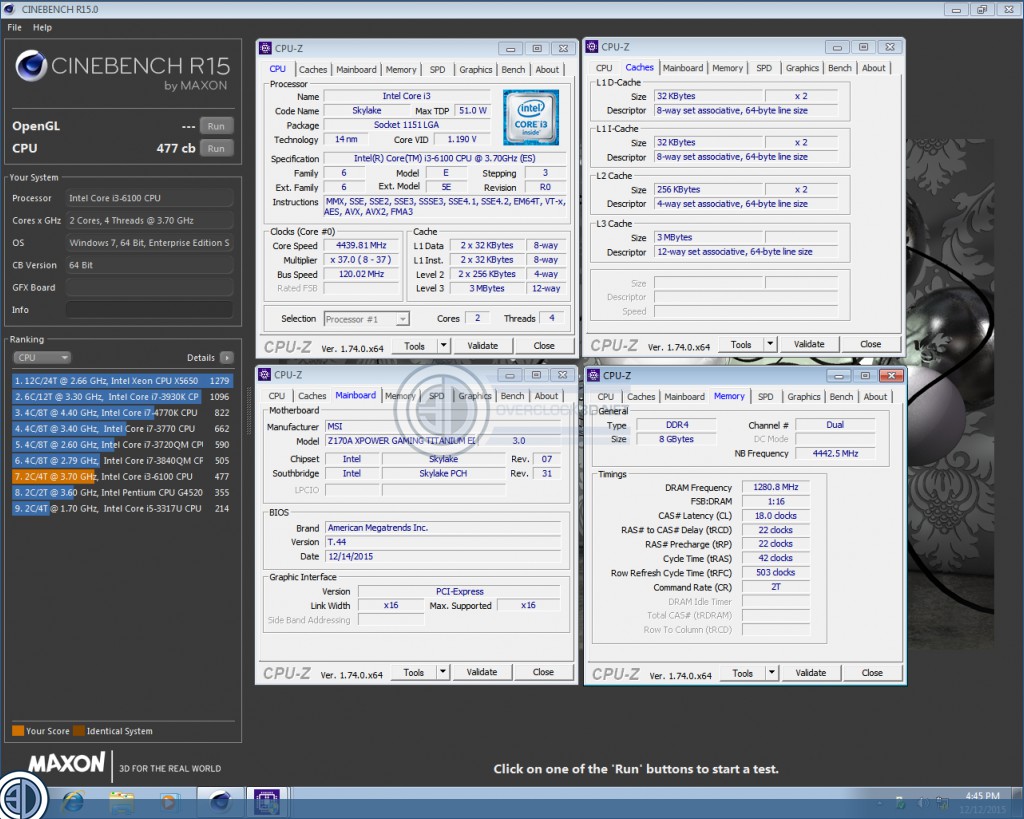Click Validate in the CPU tab window

483,345
